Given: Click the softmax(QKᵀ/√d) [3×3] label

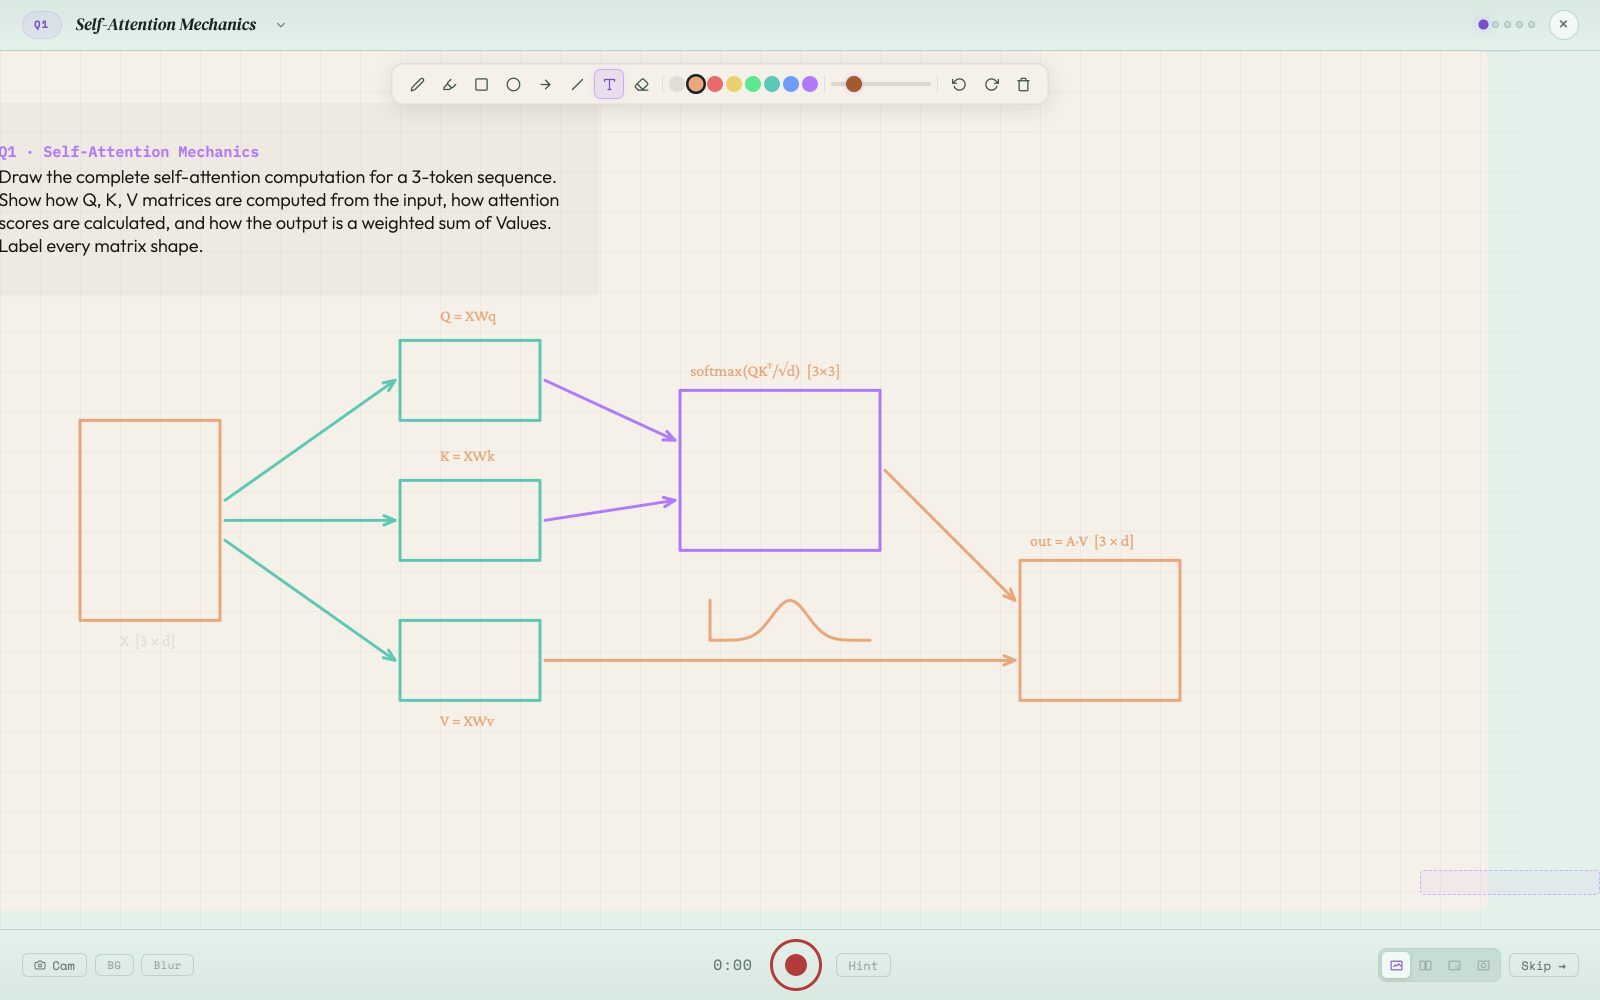Looking at the screenshot, I should [765, 371].
